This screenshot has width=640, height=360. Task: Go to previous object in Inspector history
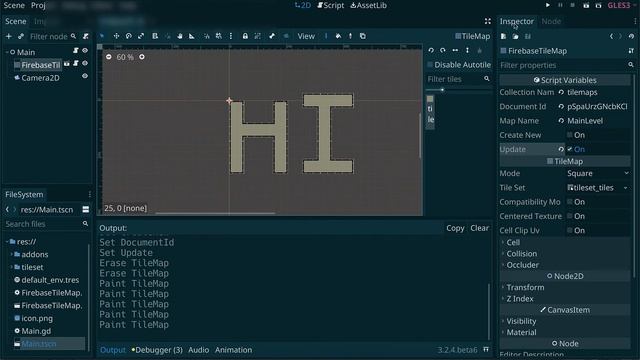pyautogui.click(x=611, y=37)
